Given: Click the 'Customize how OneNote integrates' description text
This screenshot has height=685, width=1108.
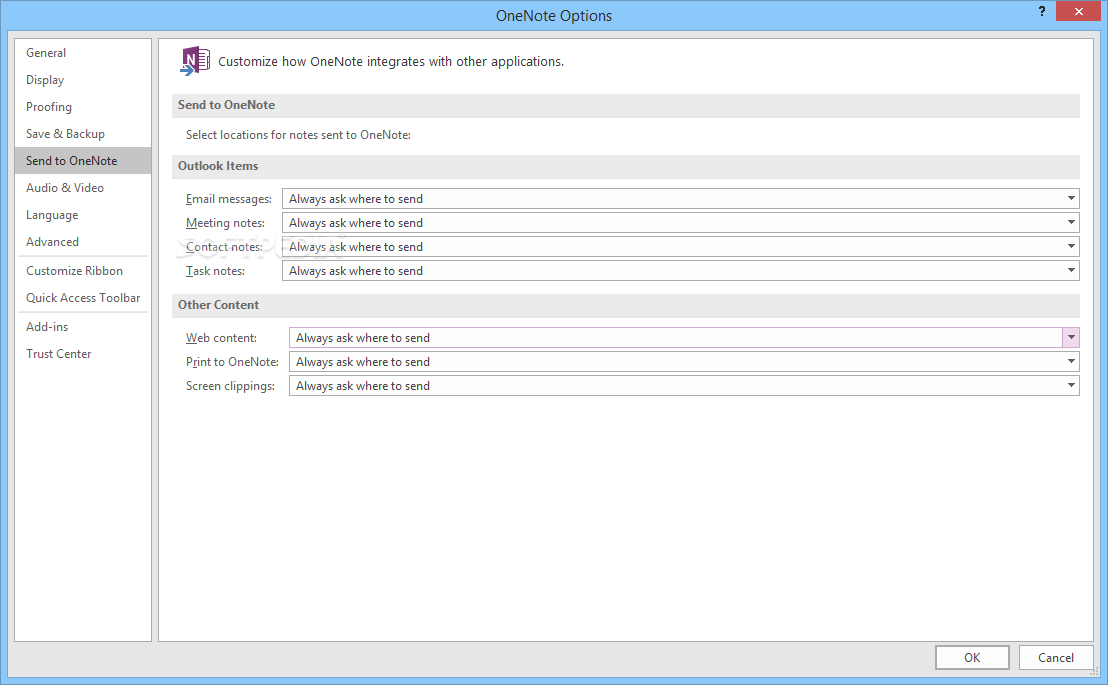Looking at the screenshot, I should coord(391,62).
